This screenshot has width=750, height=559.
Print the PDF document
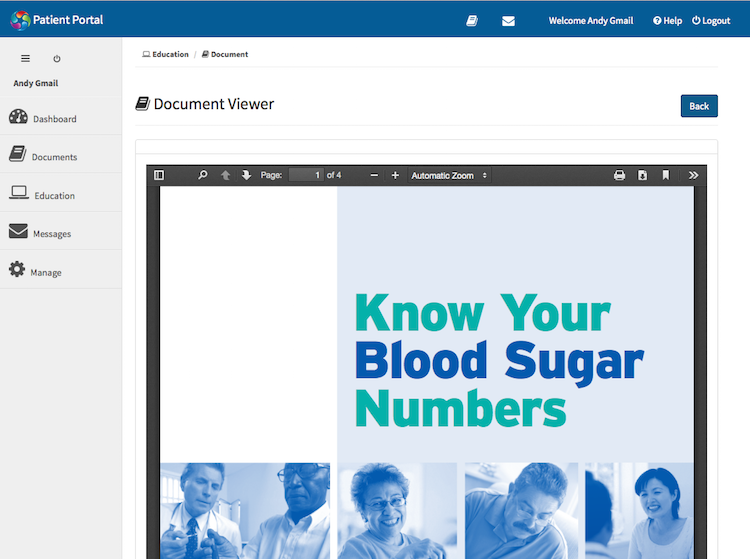pyautogui.click(x=619, y=175)
